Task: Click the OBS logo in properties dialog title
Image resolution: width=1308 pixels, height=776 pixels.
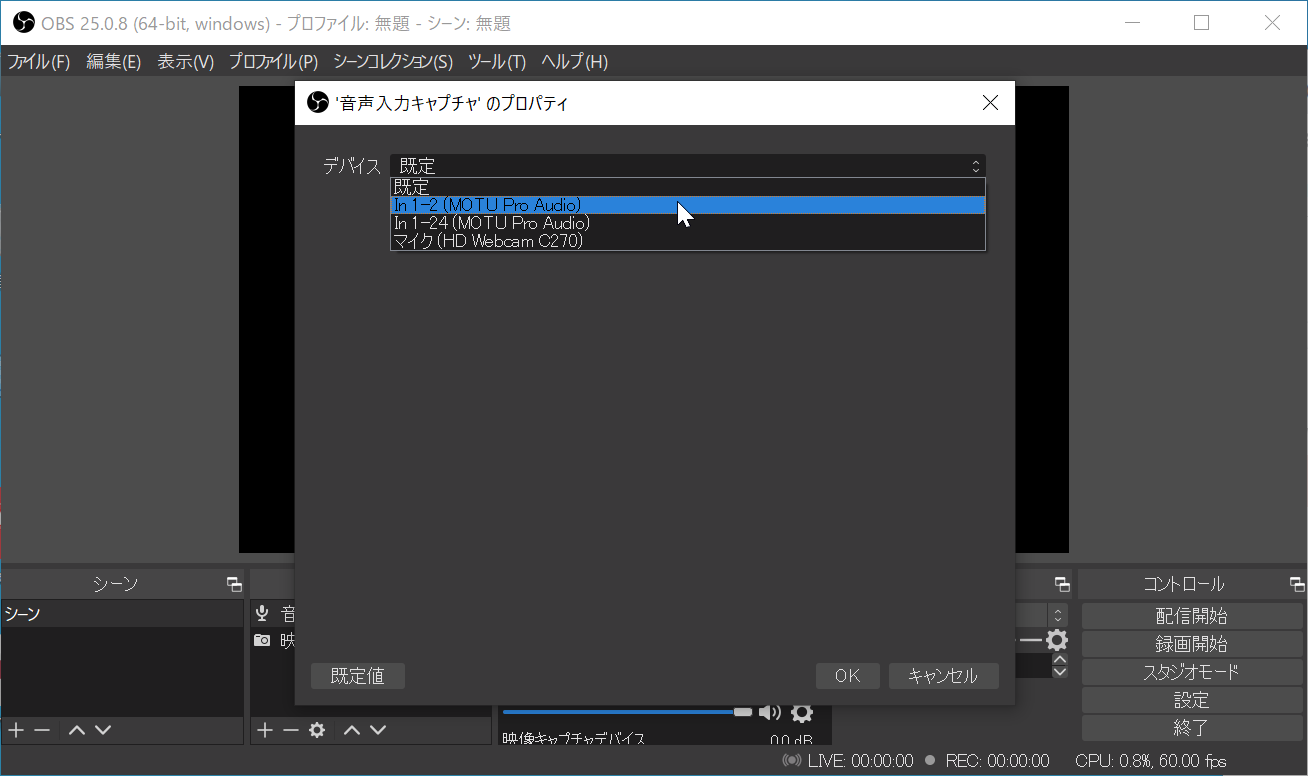Action: [318, 103]
